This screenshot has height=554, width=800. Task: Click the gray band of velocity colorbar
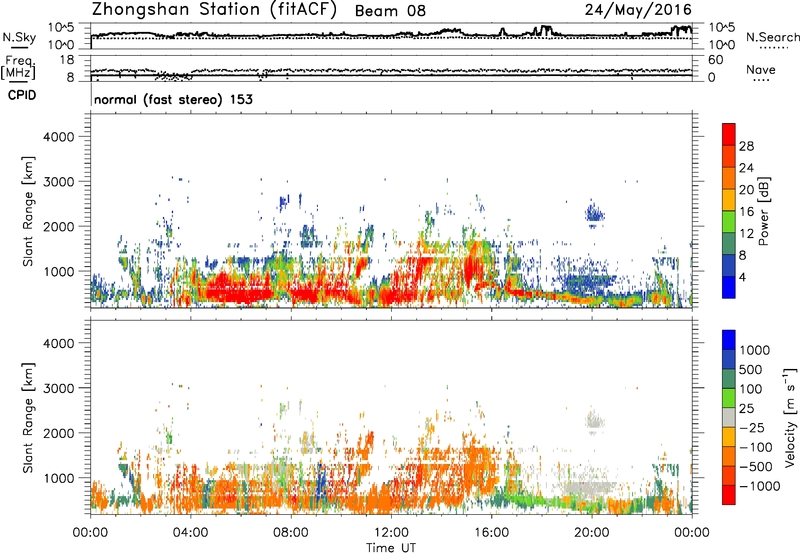729,417
